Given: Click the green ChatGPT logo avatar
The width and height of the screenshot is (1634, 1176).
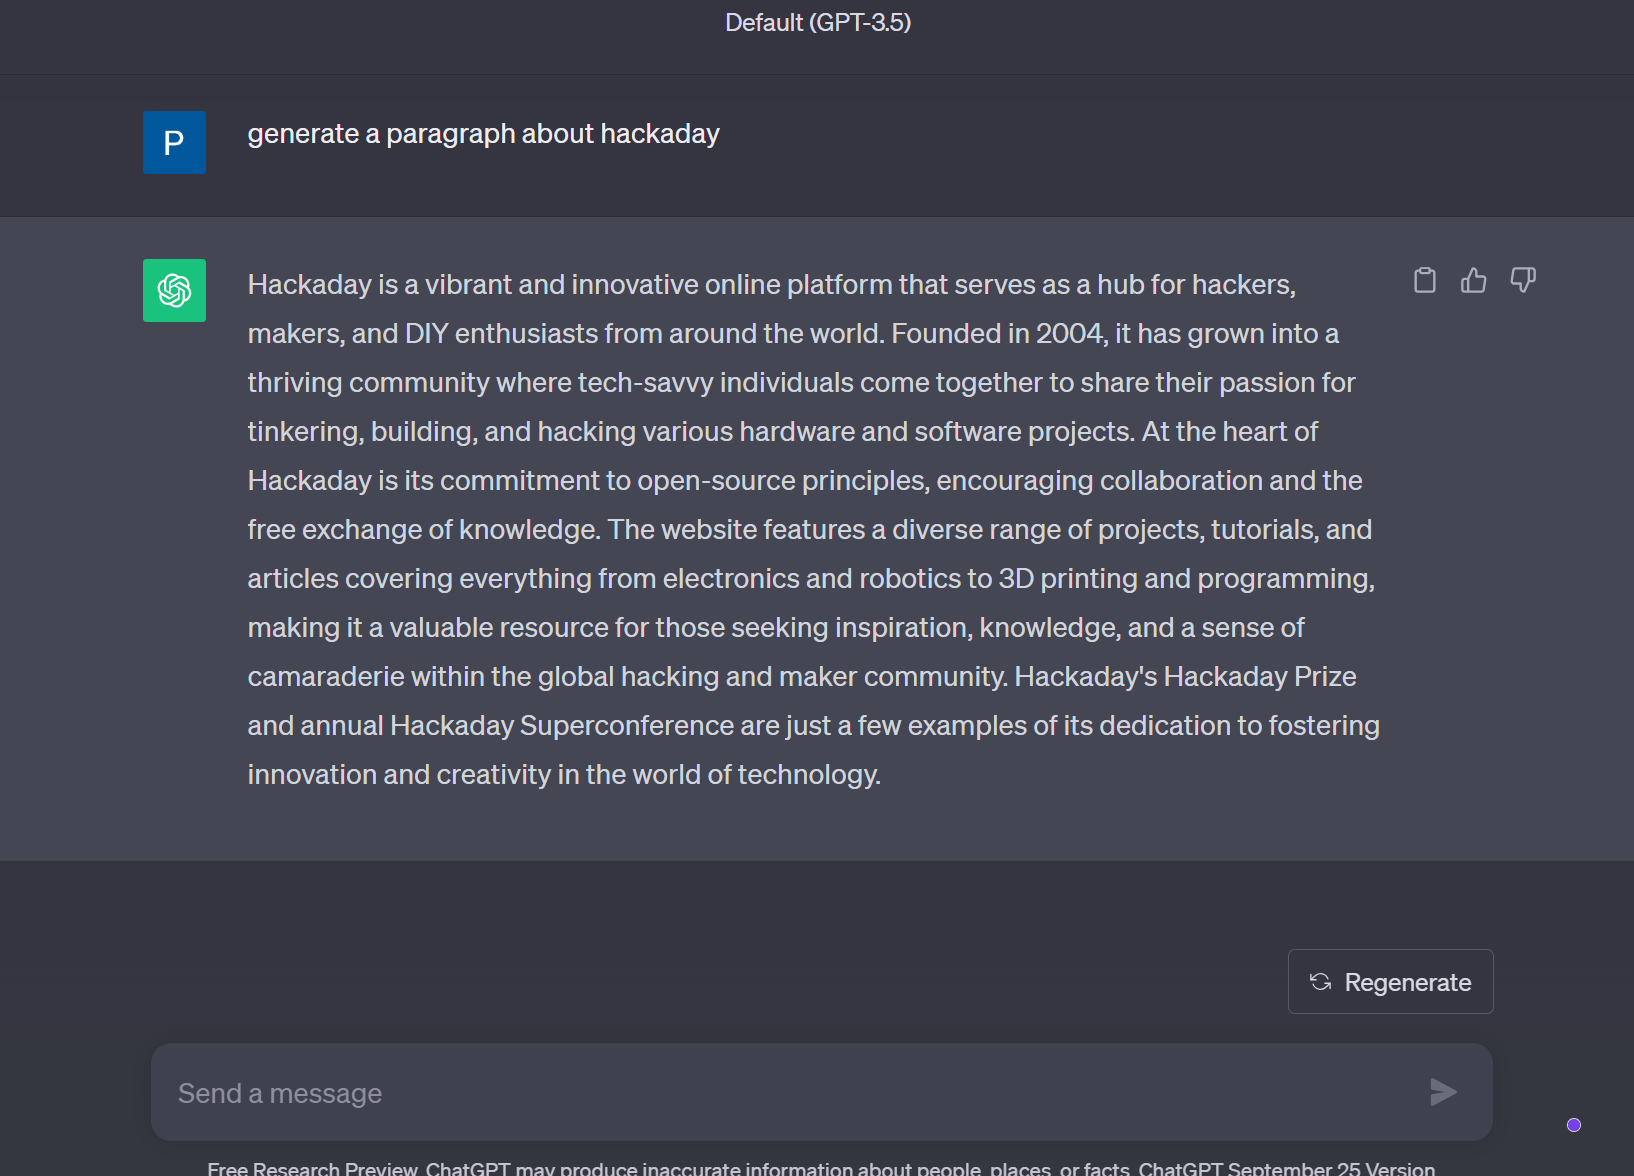Looking at the screenshot, I should click(174, 290).
